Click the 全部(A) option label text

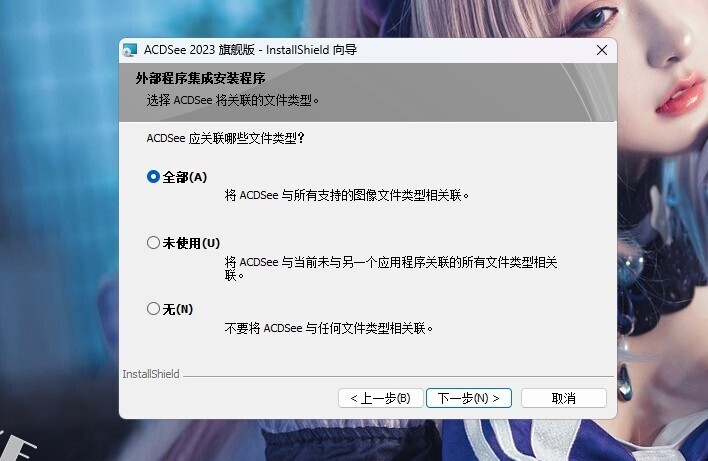tap(185, 177)
